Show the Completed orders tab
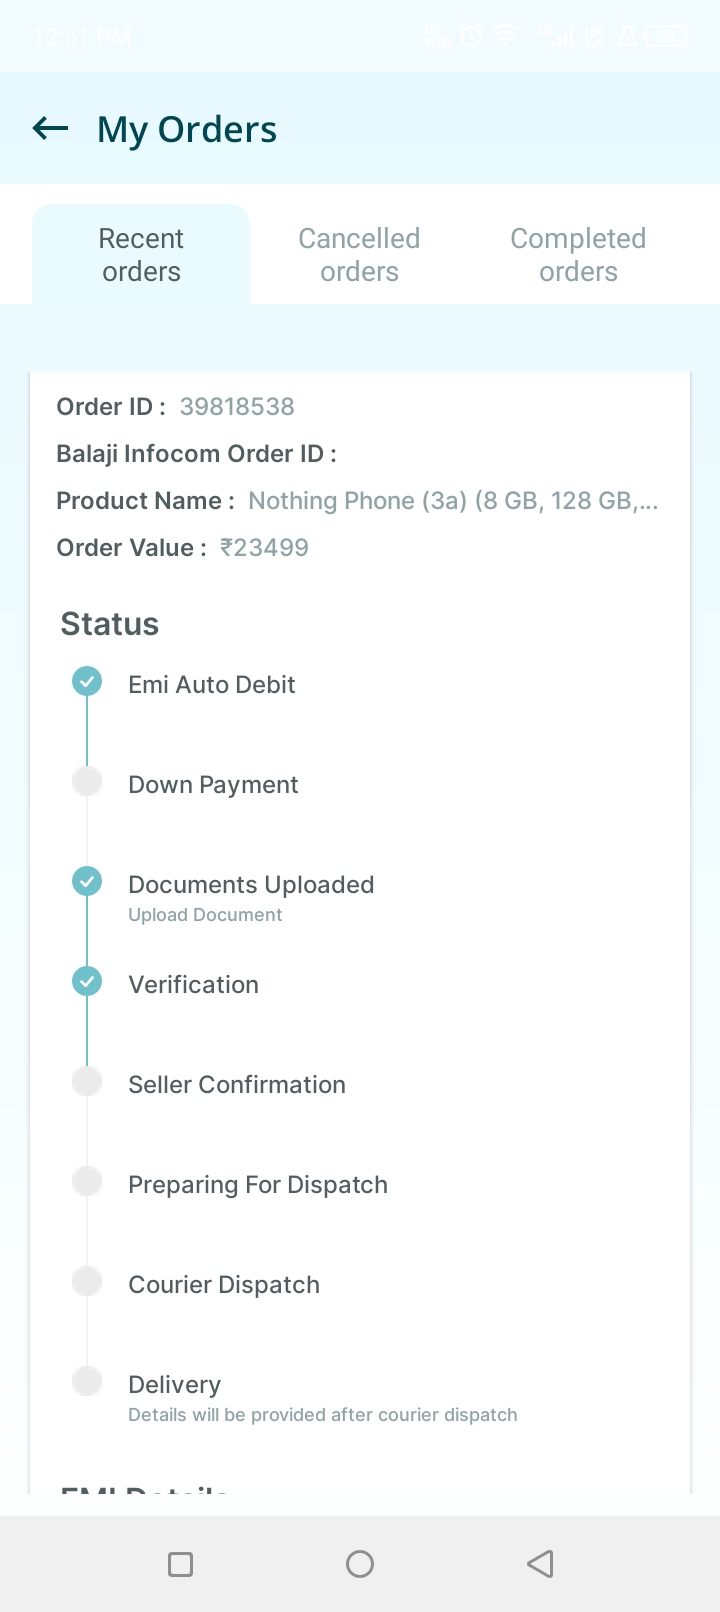The image size is (720, 1612). click(x=578, y=255)
